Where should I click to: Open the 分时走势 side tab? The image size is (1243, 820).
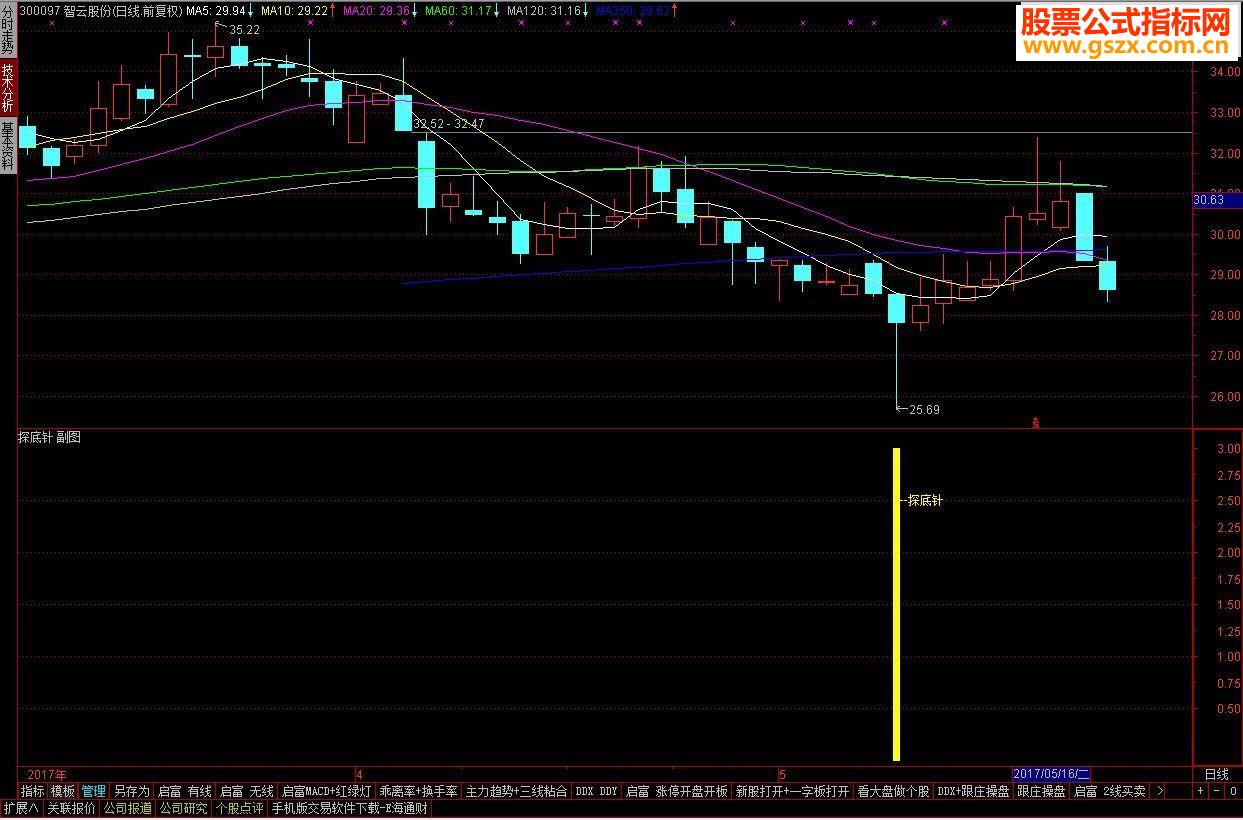coord(8,29)
